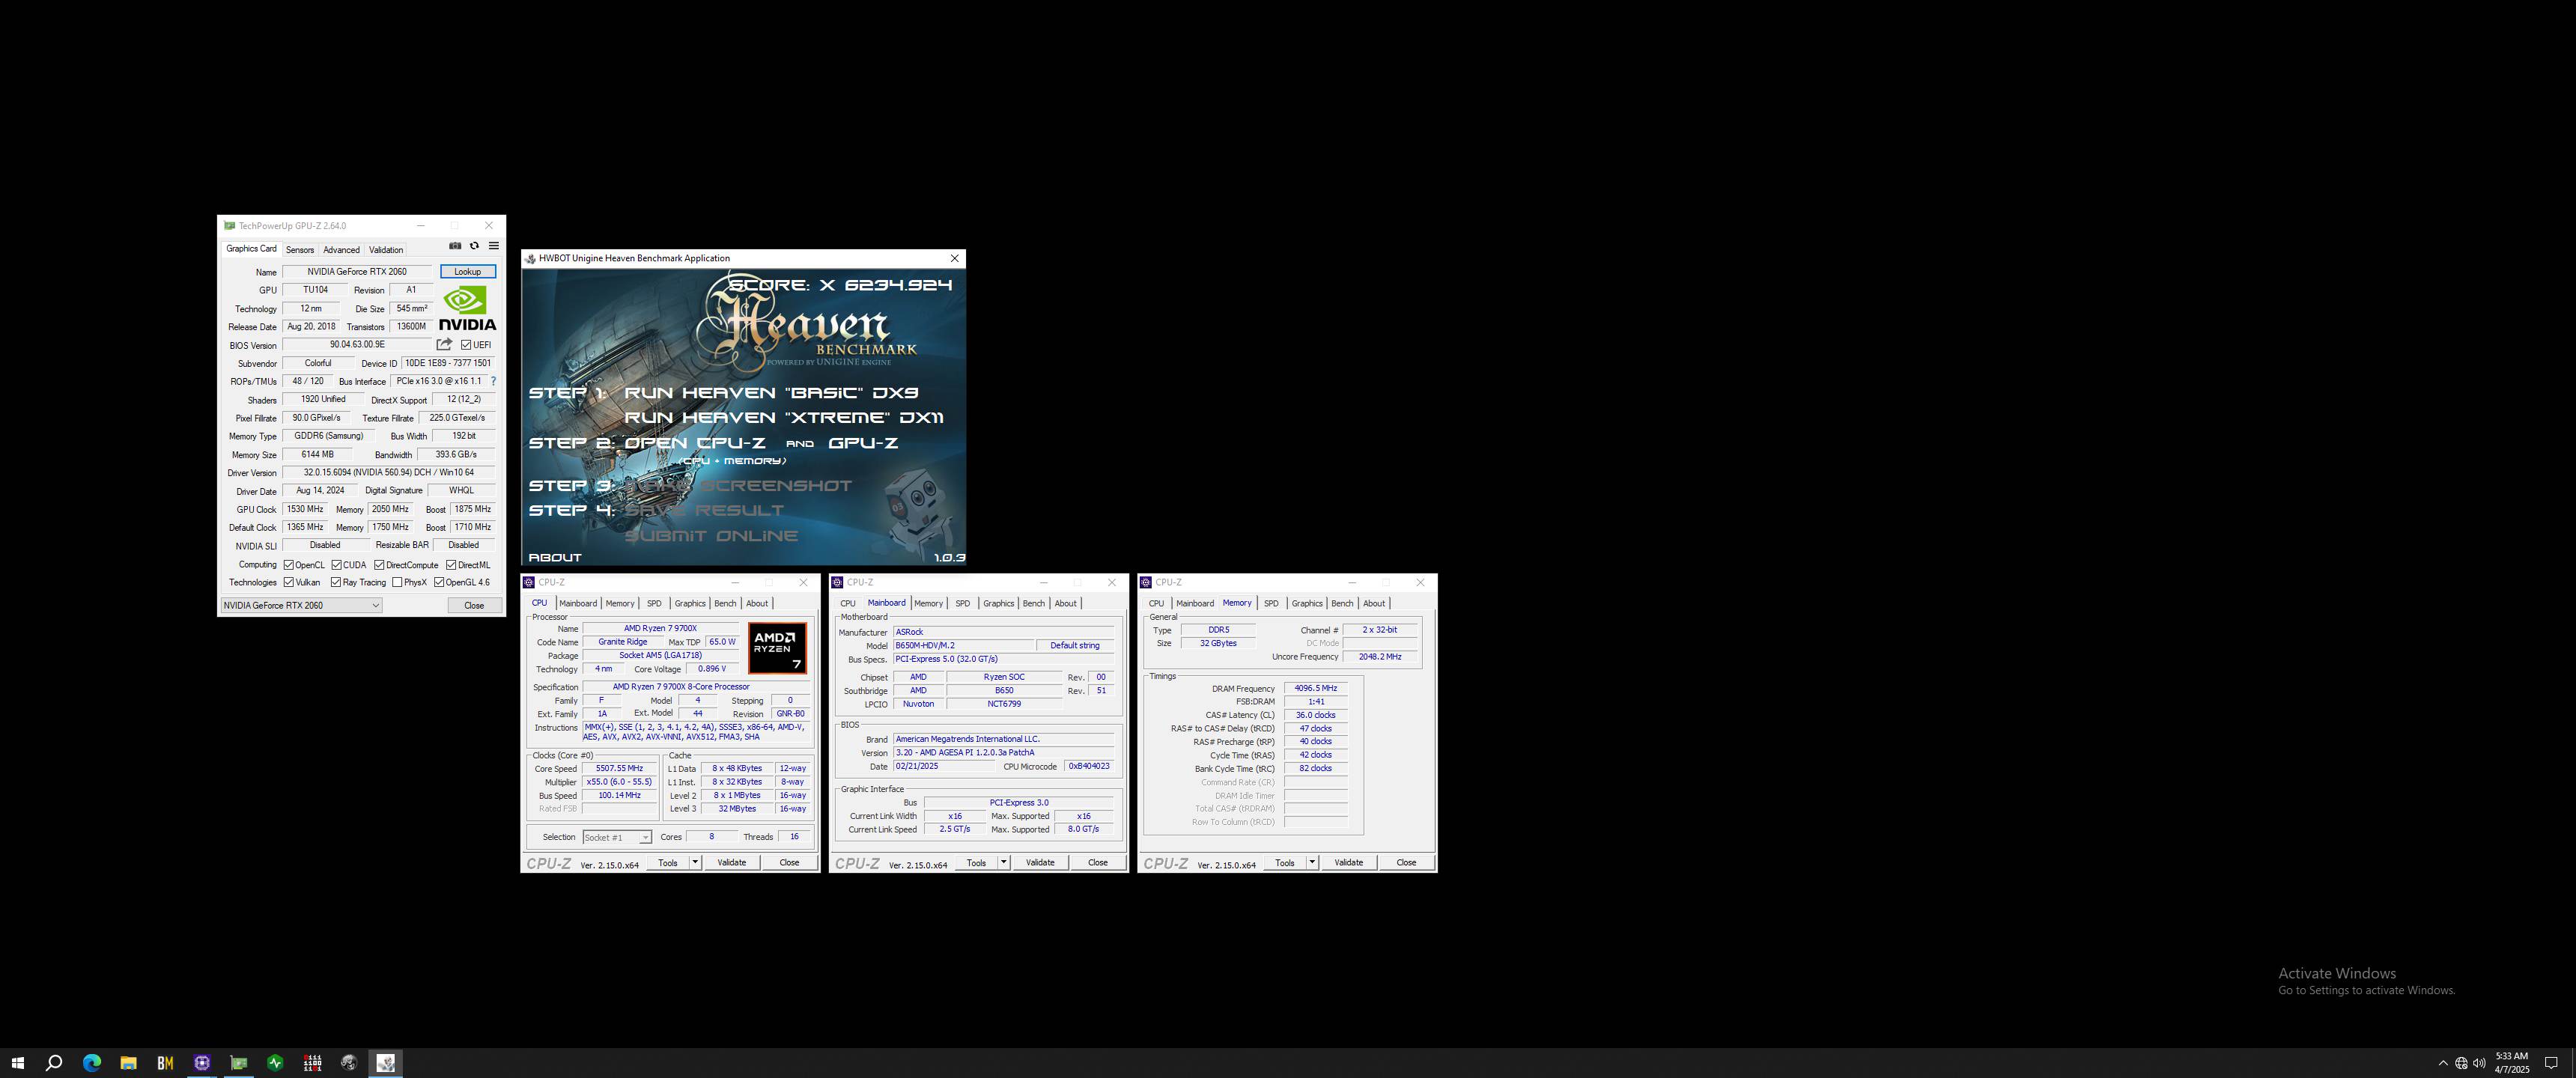Show hidden tray icons chevron

pyautogui.click(x=2443, y=1063)
